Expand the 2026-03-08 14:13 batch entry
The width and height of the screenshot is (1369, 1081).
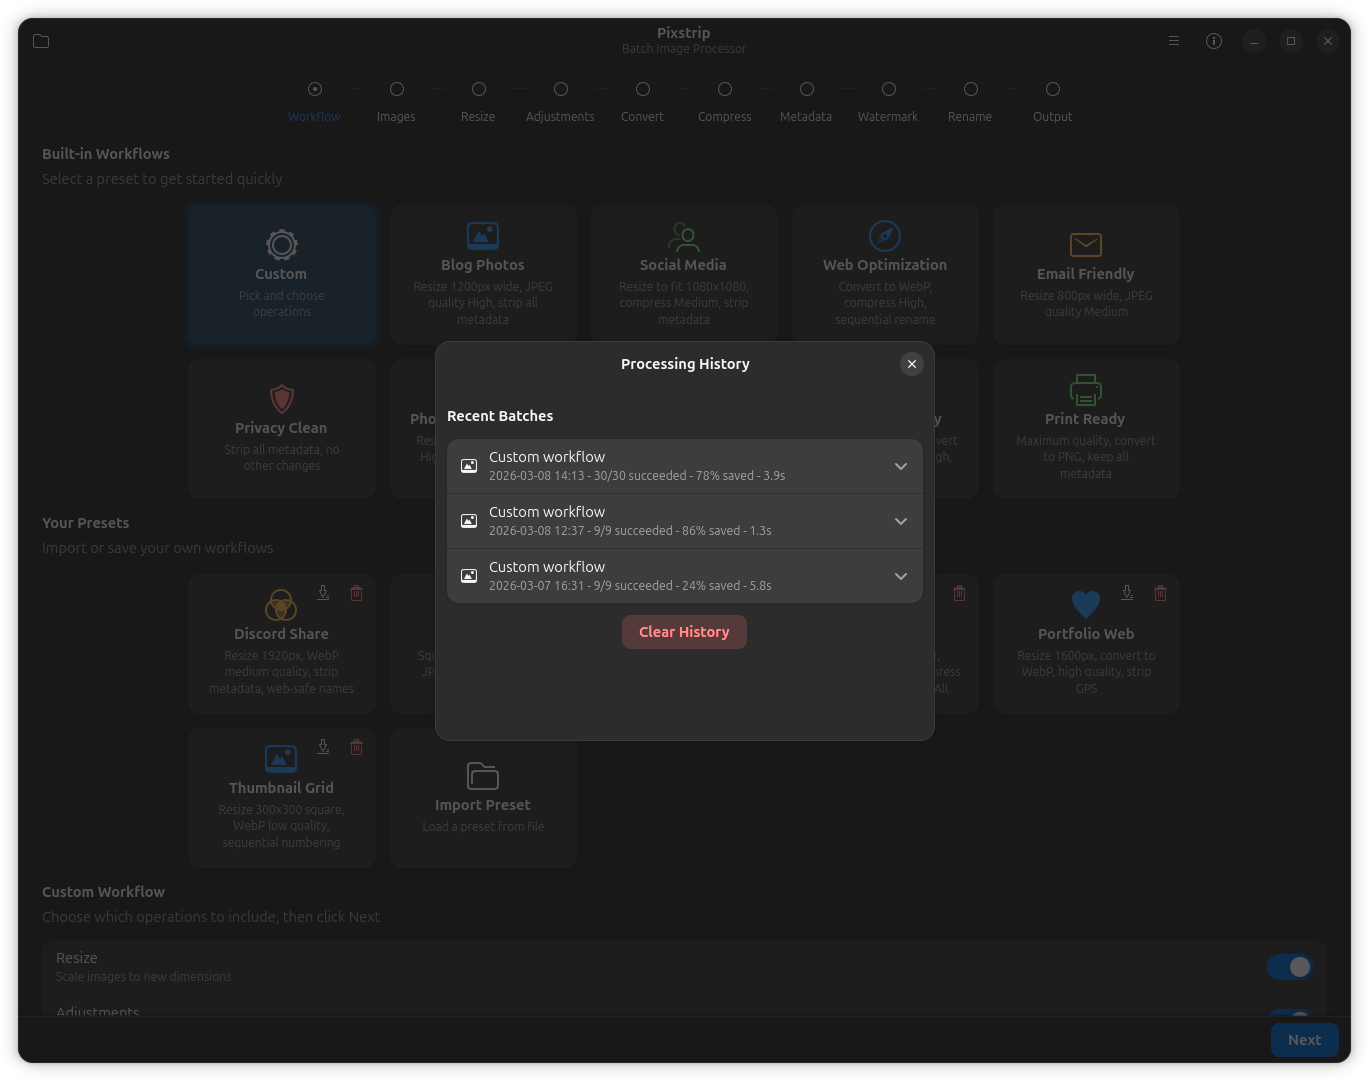[x=900, y=466]
